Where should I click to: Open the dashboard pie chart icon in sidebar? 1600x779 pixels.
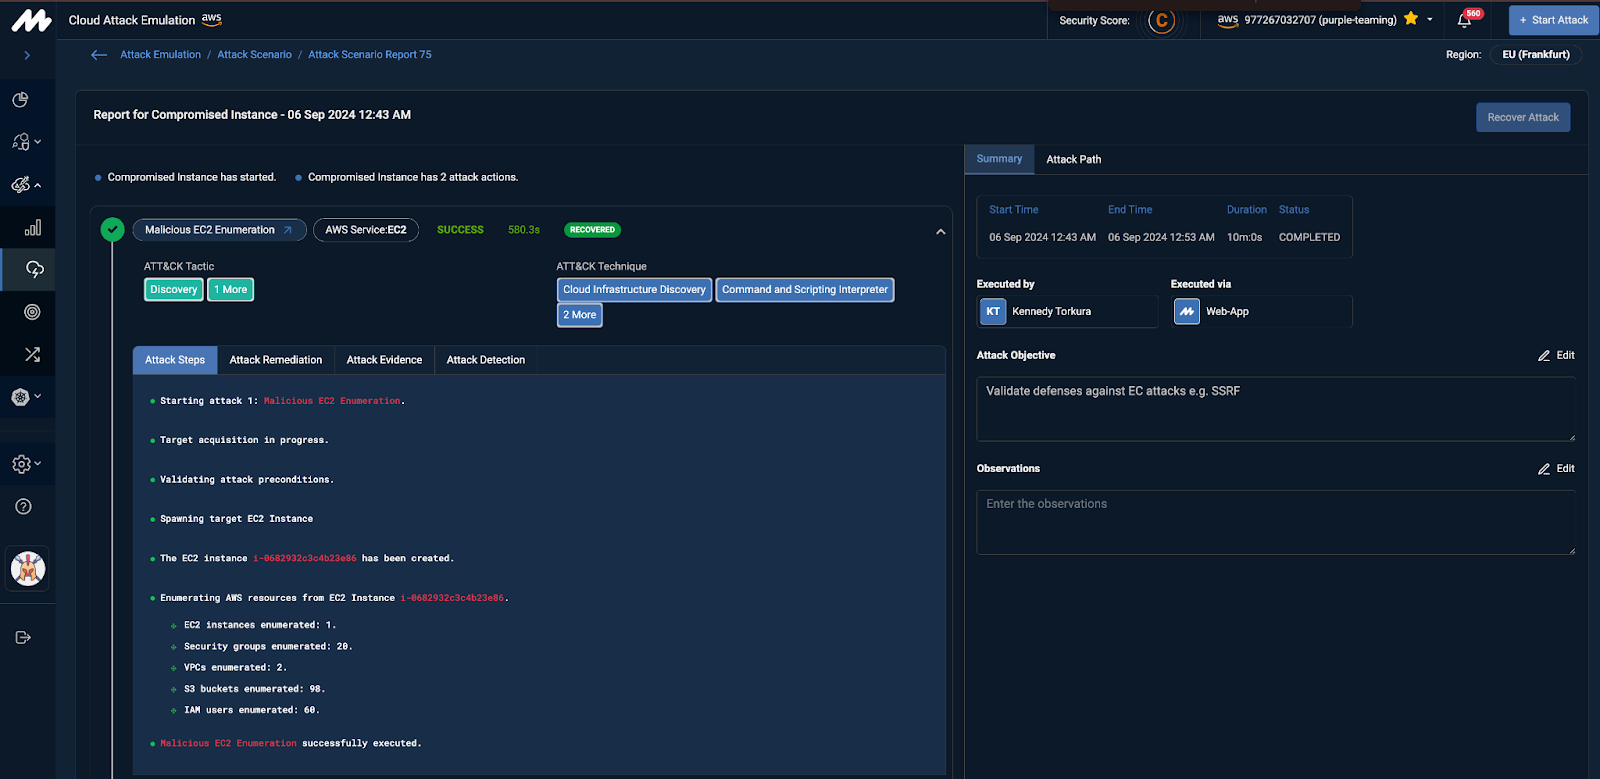[x=20, y=100]
